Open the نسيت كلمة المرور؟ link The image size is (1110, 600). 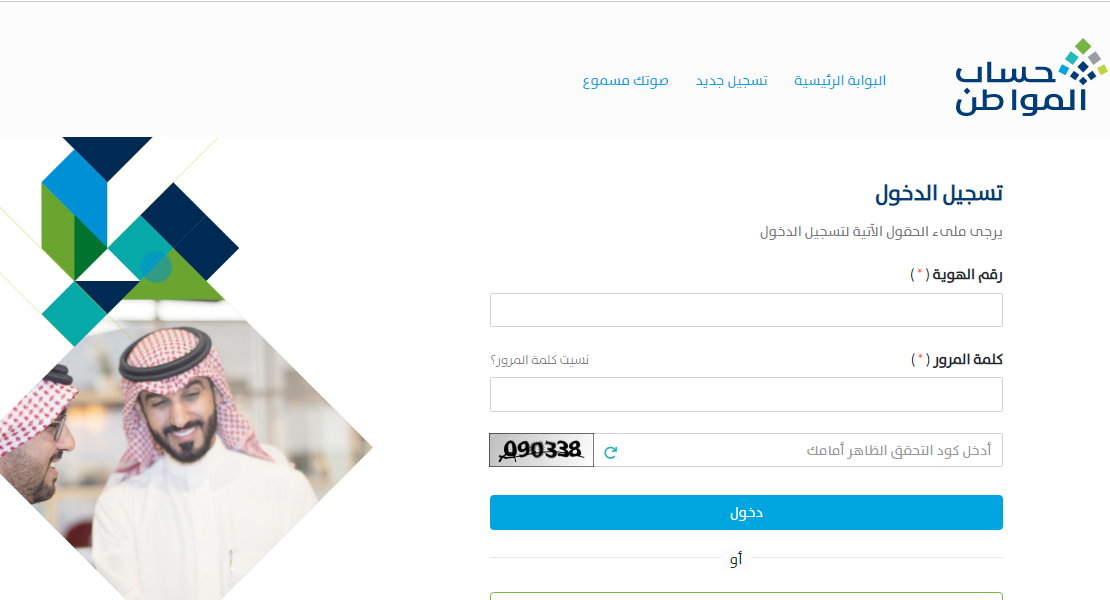click(539, 360)
